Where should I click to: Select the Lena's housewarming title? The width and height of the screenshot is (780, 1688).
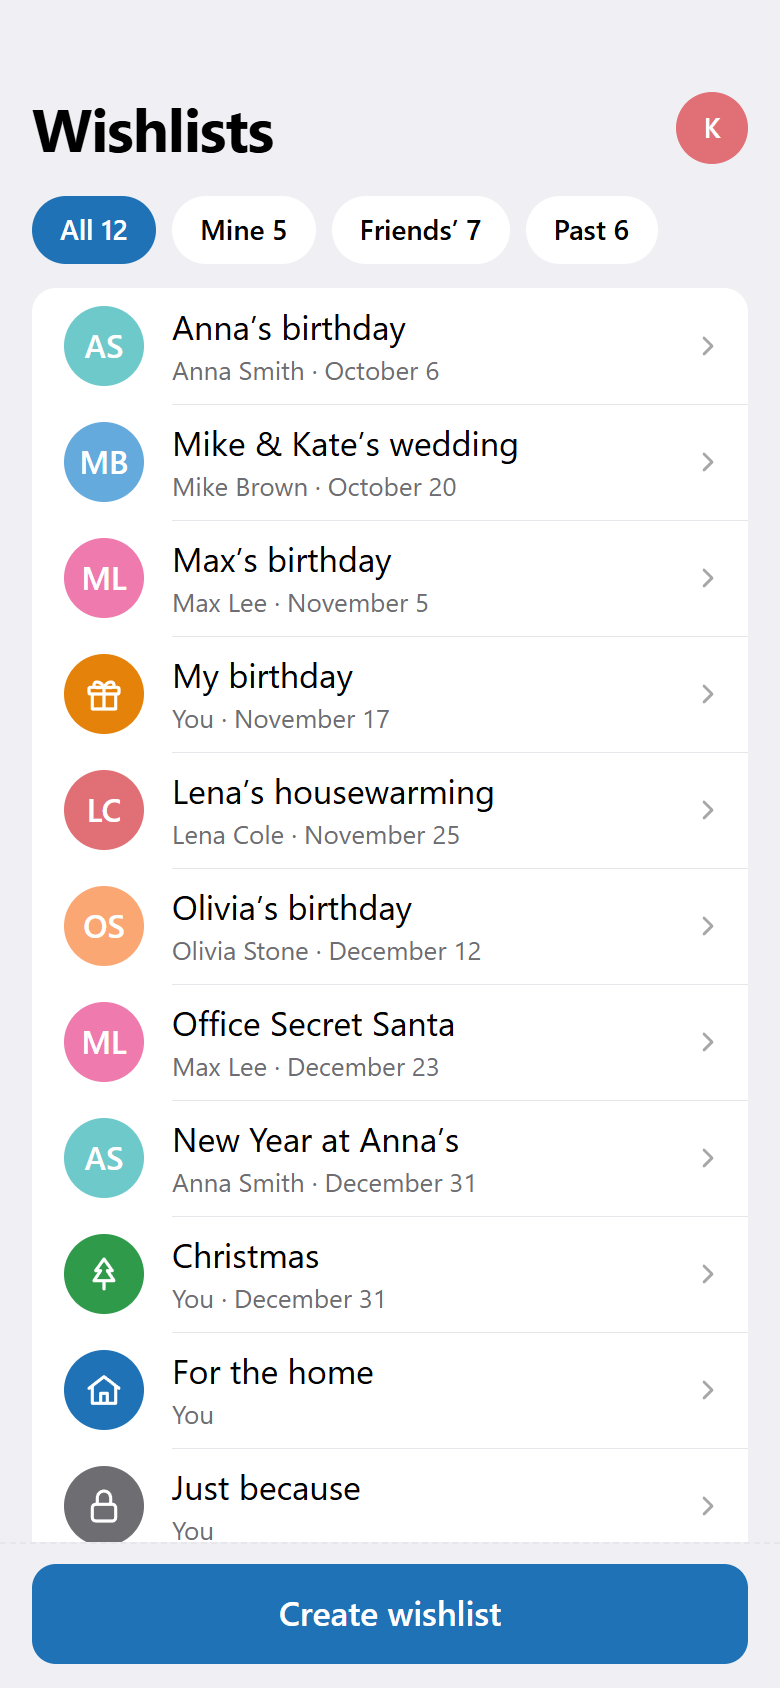pyautogui.click(x=333, y=793)
